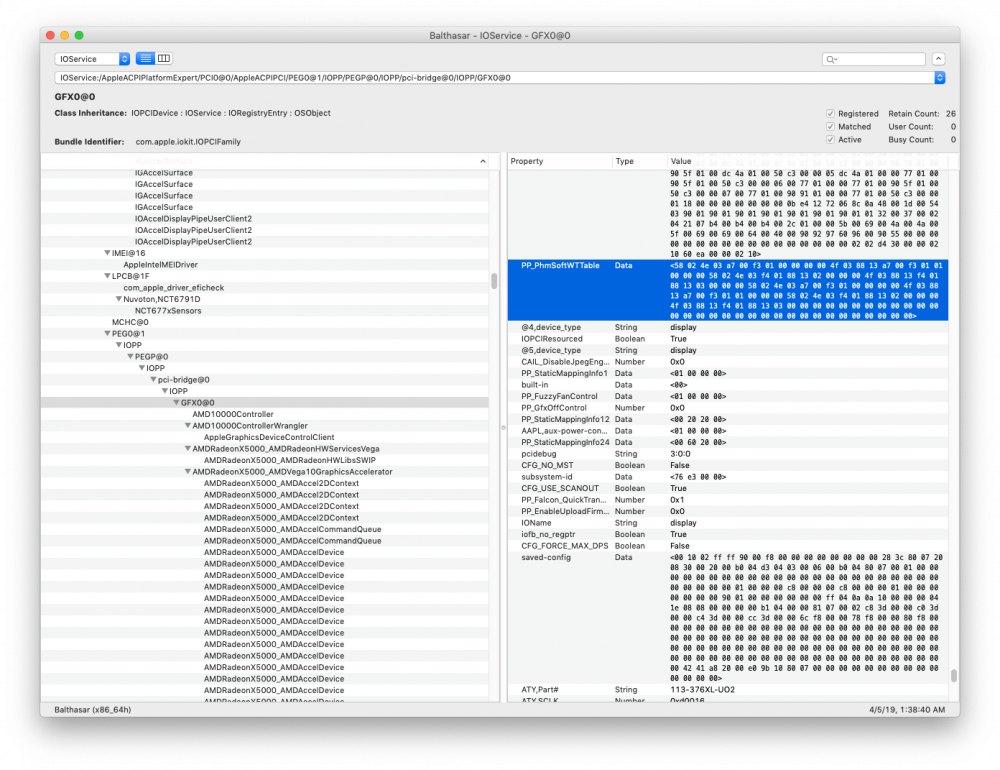Viewport: 1000px width, 770px height.
Task: Collapse the PEGP@0 tree node
Action: [x=130, y=357]
